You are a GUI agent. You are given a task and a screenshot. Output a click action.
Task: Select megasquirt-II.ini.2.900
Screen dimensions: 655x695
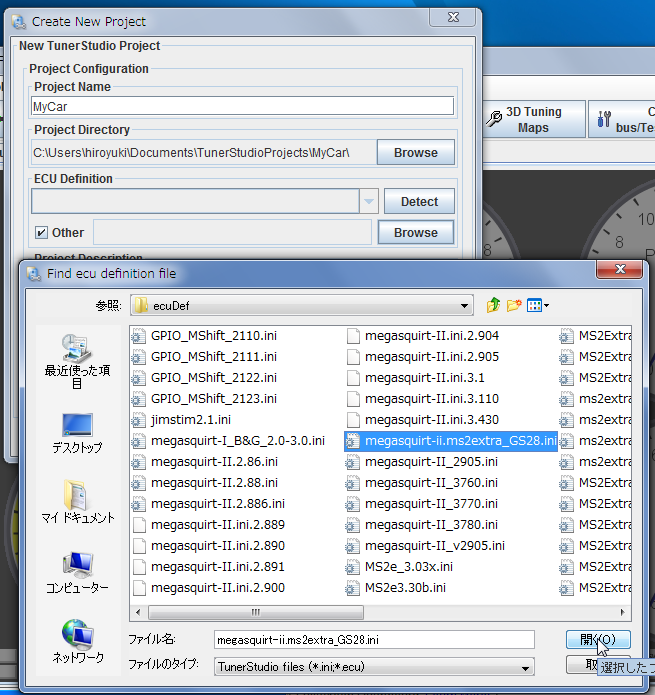(218, 588)
